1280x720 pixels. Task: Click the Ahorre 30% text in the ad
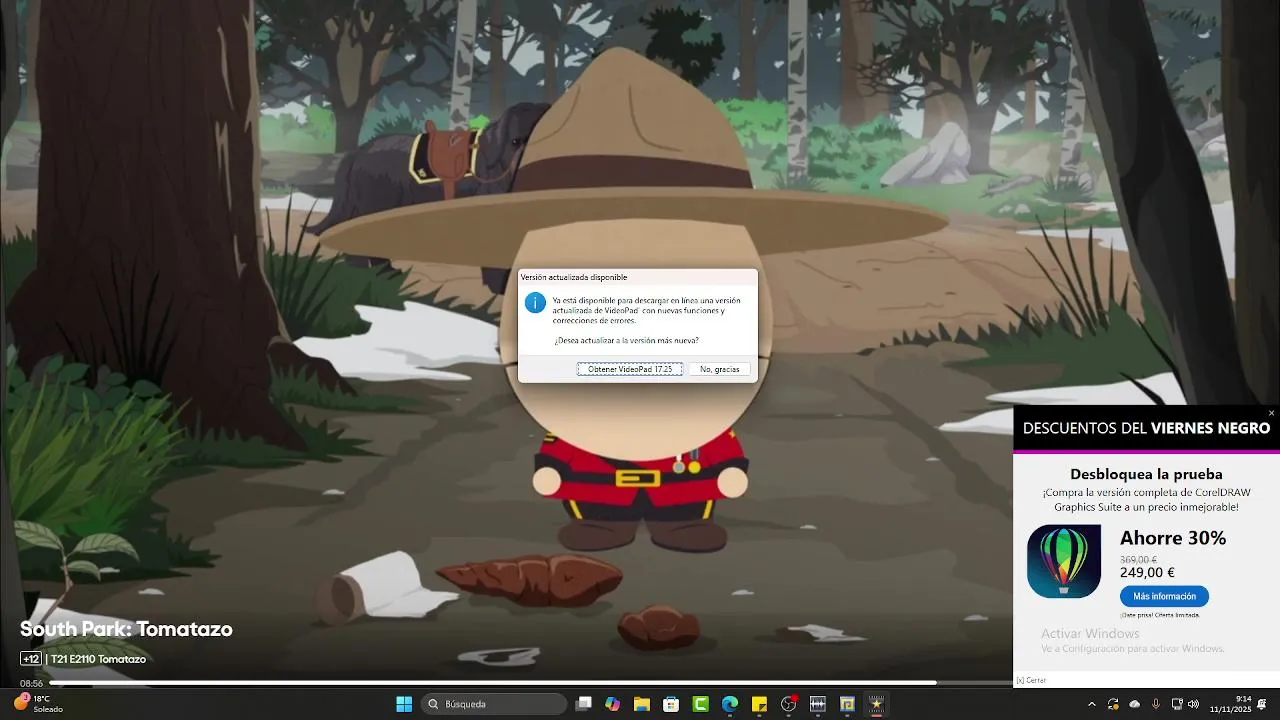[x=1173, y=538]
